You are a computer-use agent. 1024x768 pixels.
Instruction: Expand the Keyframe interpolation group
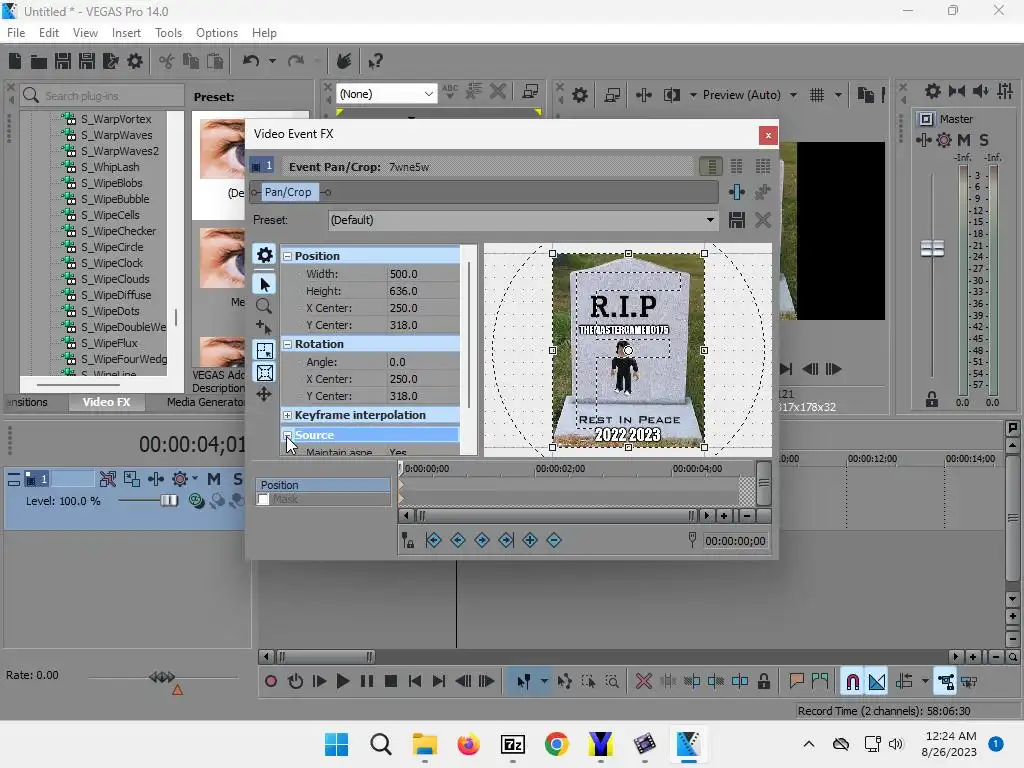click(x=287, y=415)
